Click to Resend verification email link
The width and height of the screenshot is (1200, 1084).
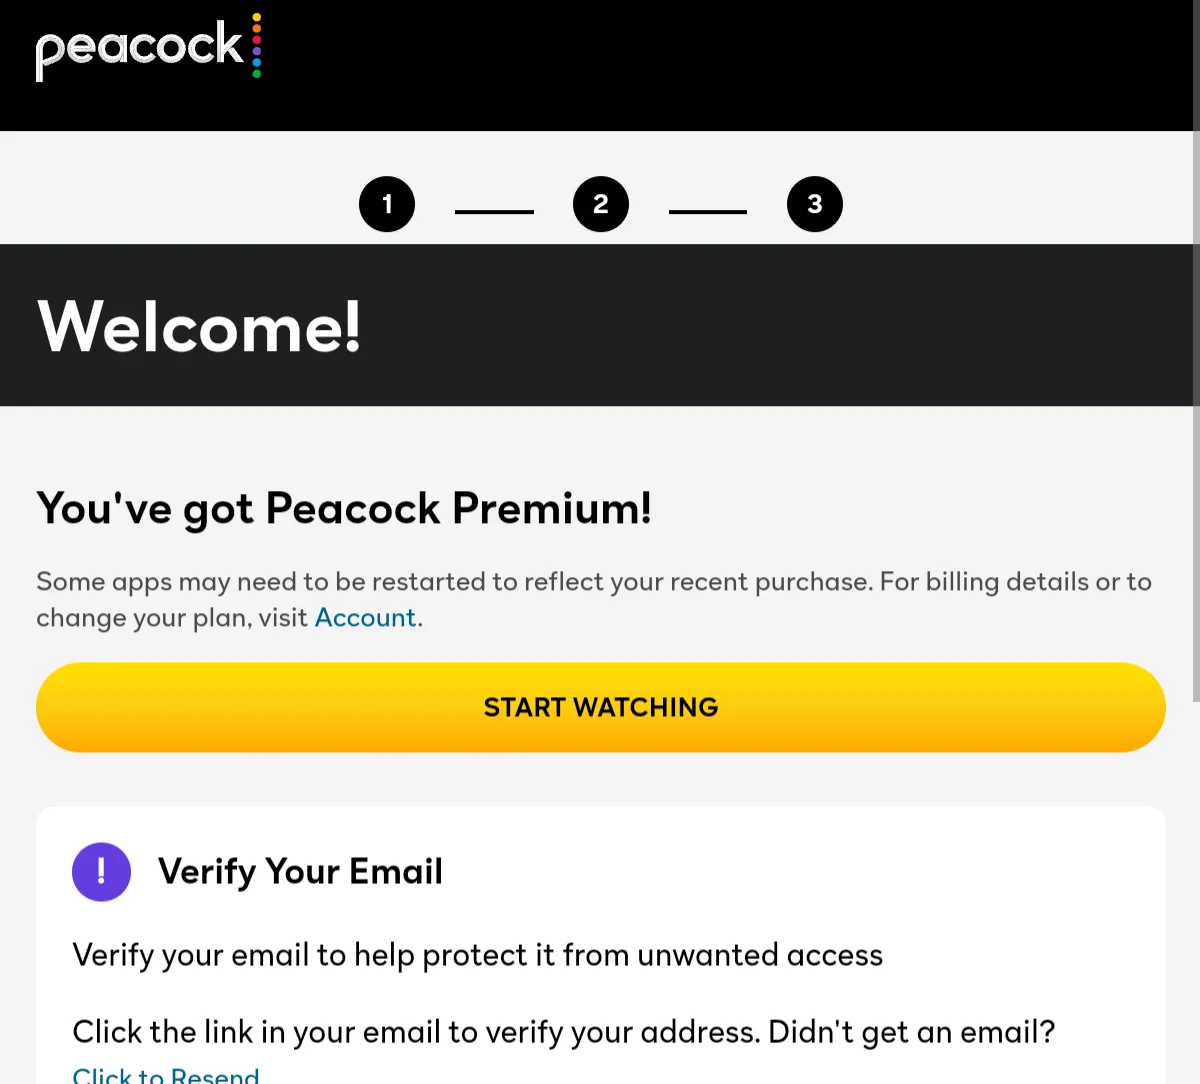click(x=166, y=1074)
